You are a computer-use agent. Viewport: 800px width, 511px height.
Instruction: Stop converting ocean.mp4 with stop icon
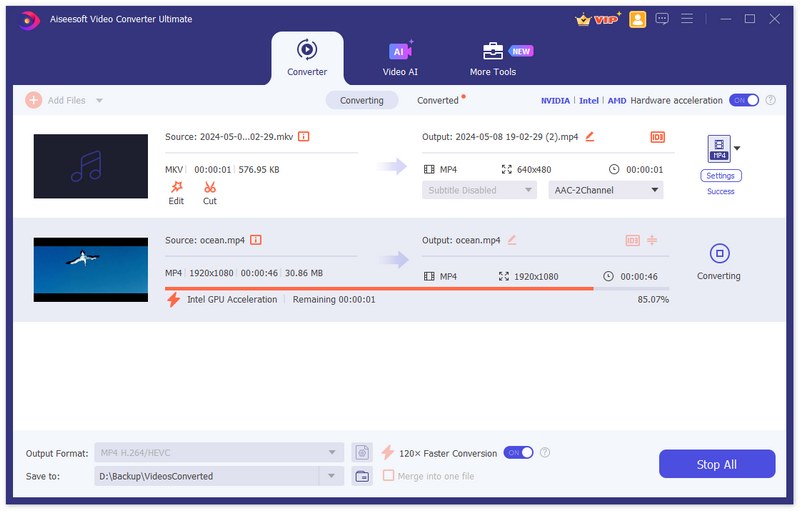tap(718, 253)
